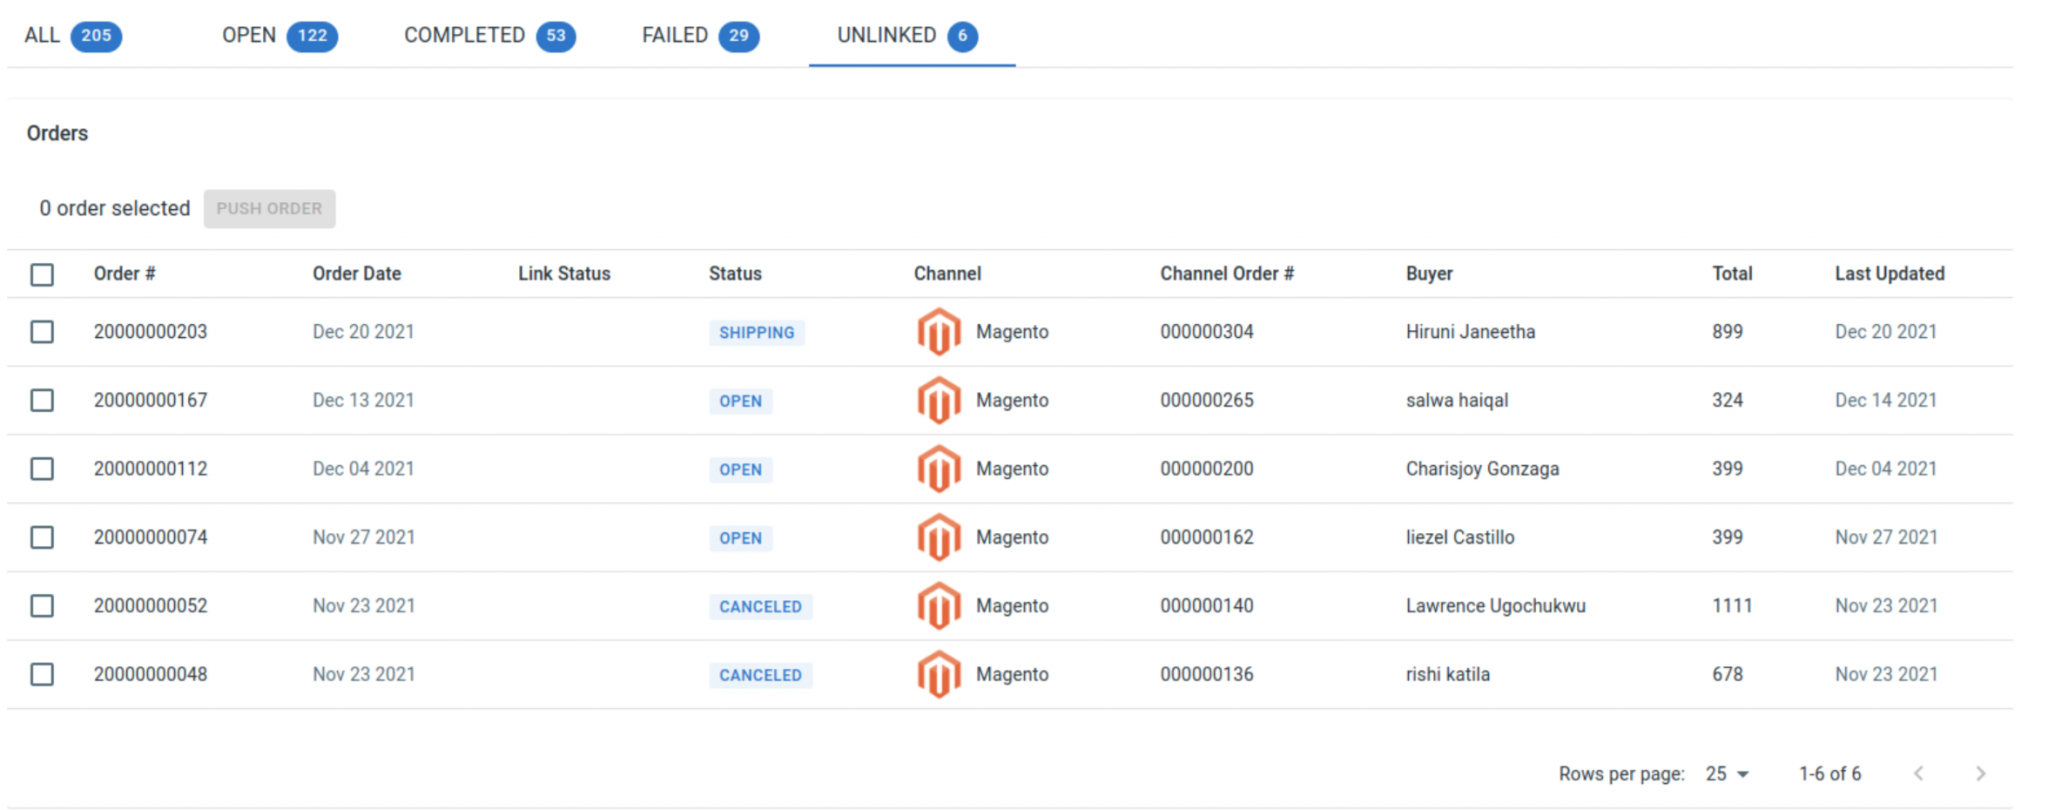Click Magento logo in salwa haiqal row
The width and height of the screenshot is (2048, 810).
[x=938, y=401]
